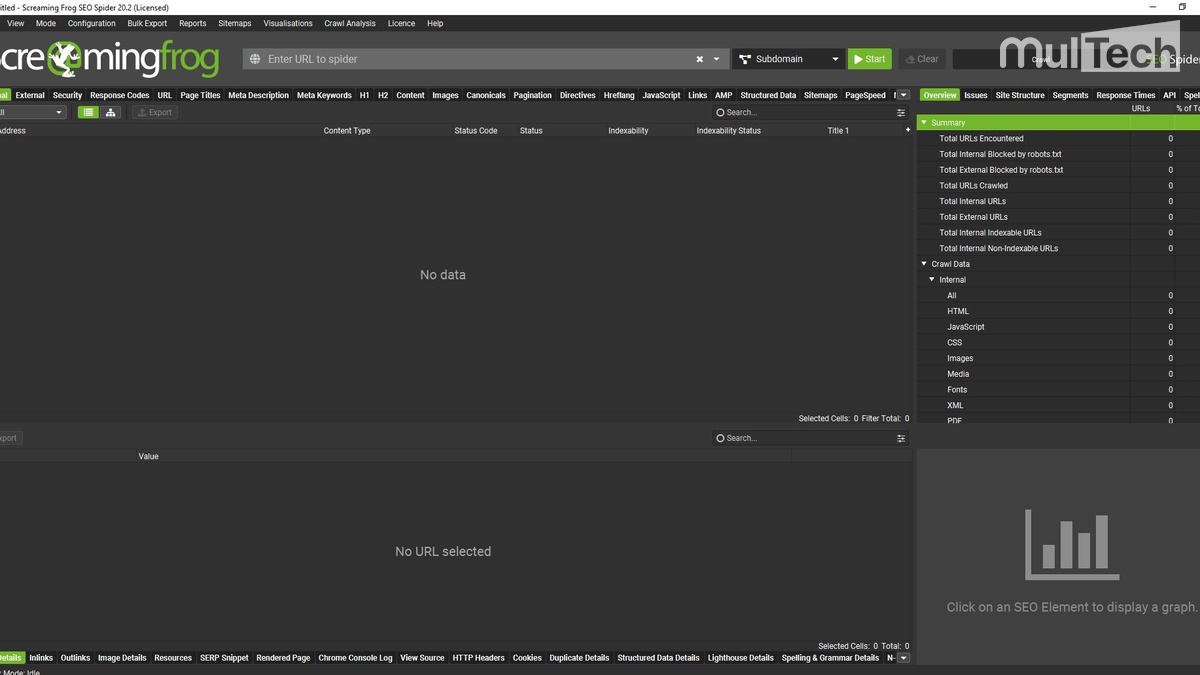Viewport: 1200px width, 675px height.
Task: Switch to list view icon
Action: click(x=89, y=113)
